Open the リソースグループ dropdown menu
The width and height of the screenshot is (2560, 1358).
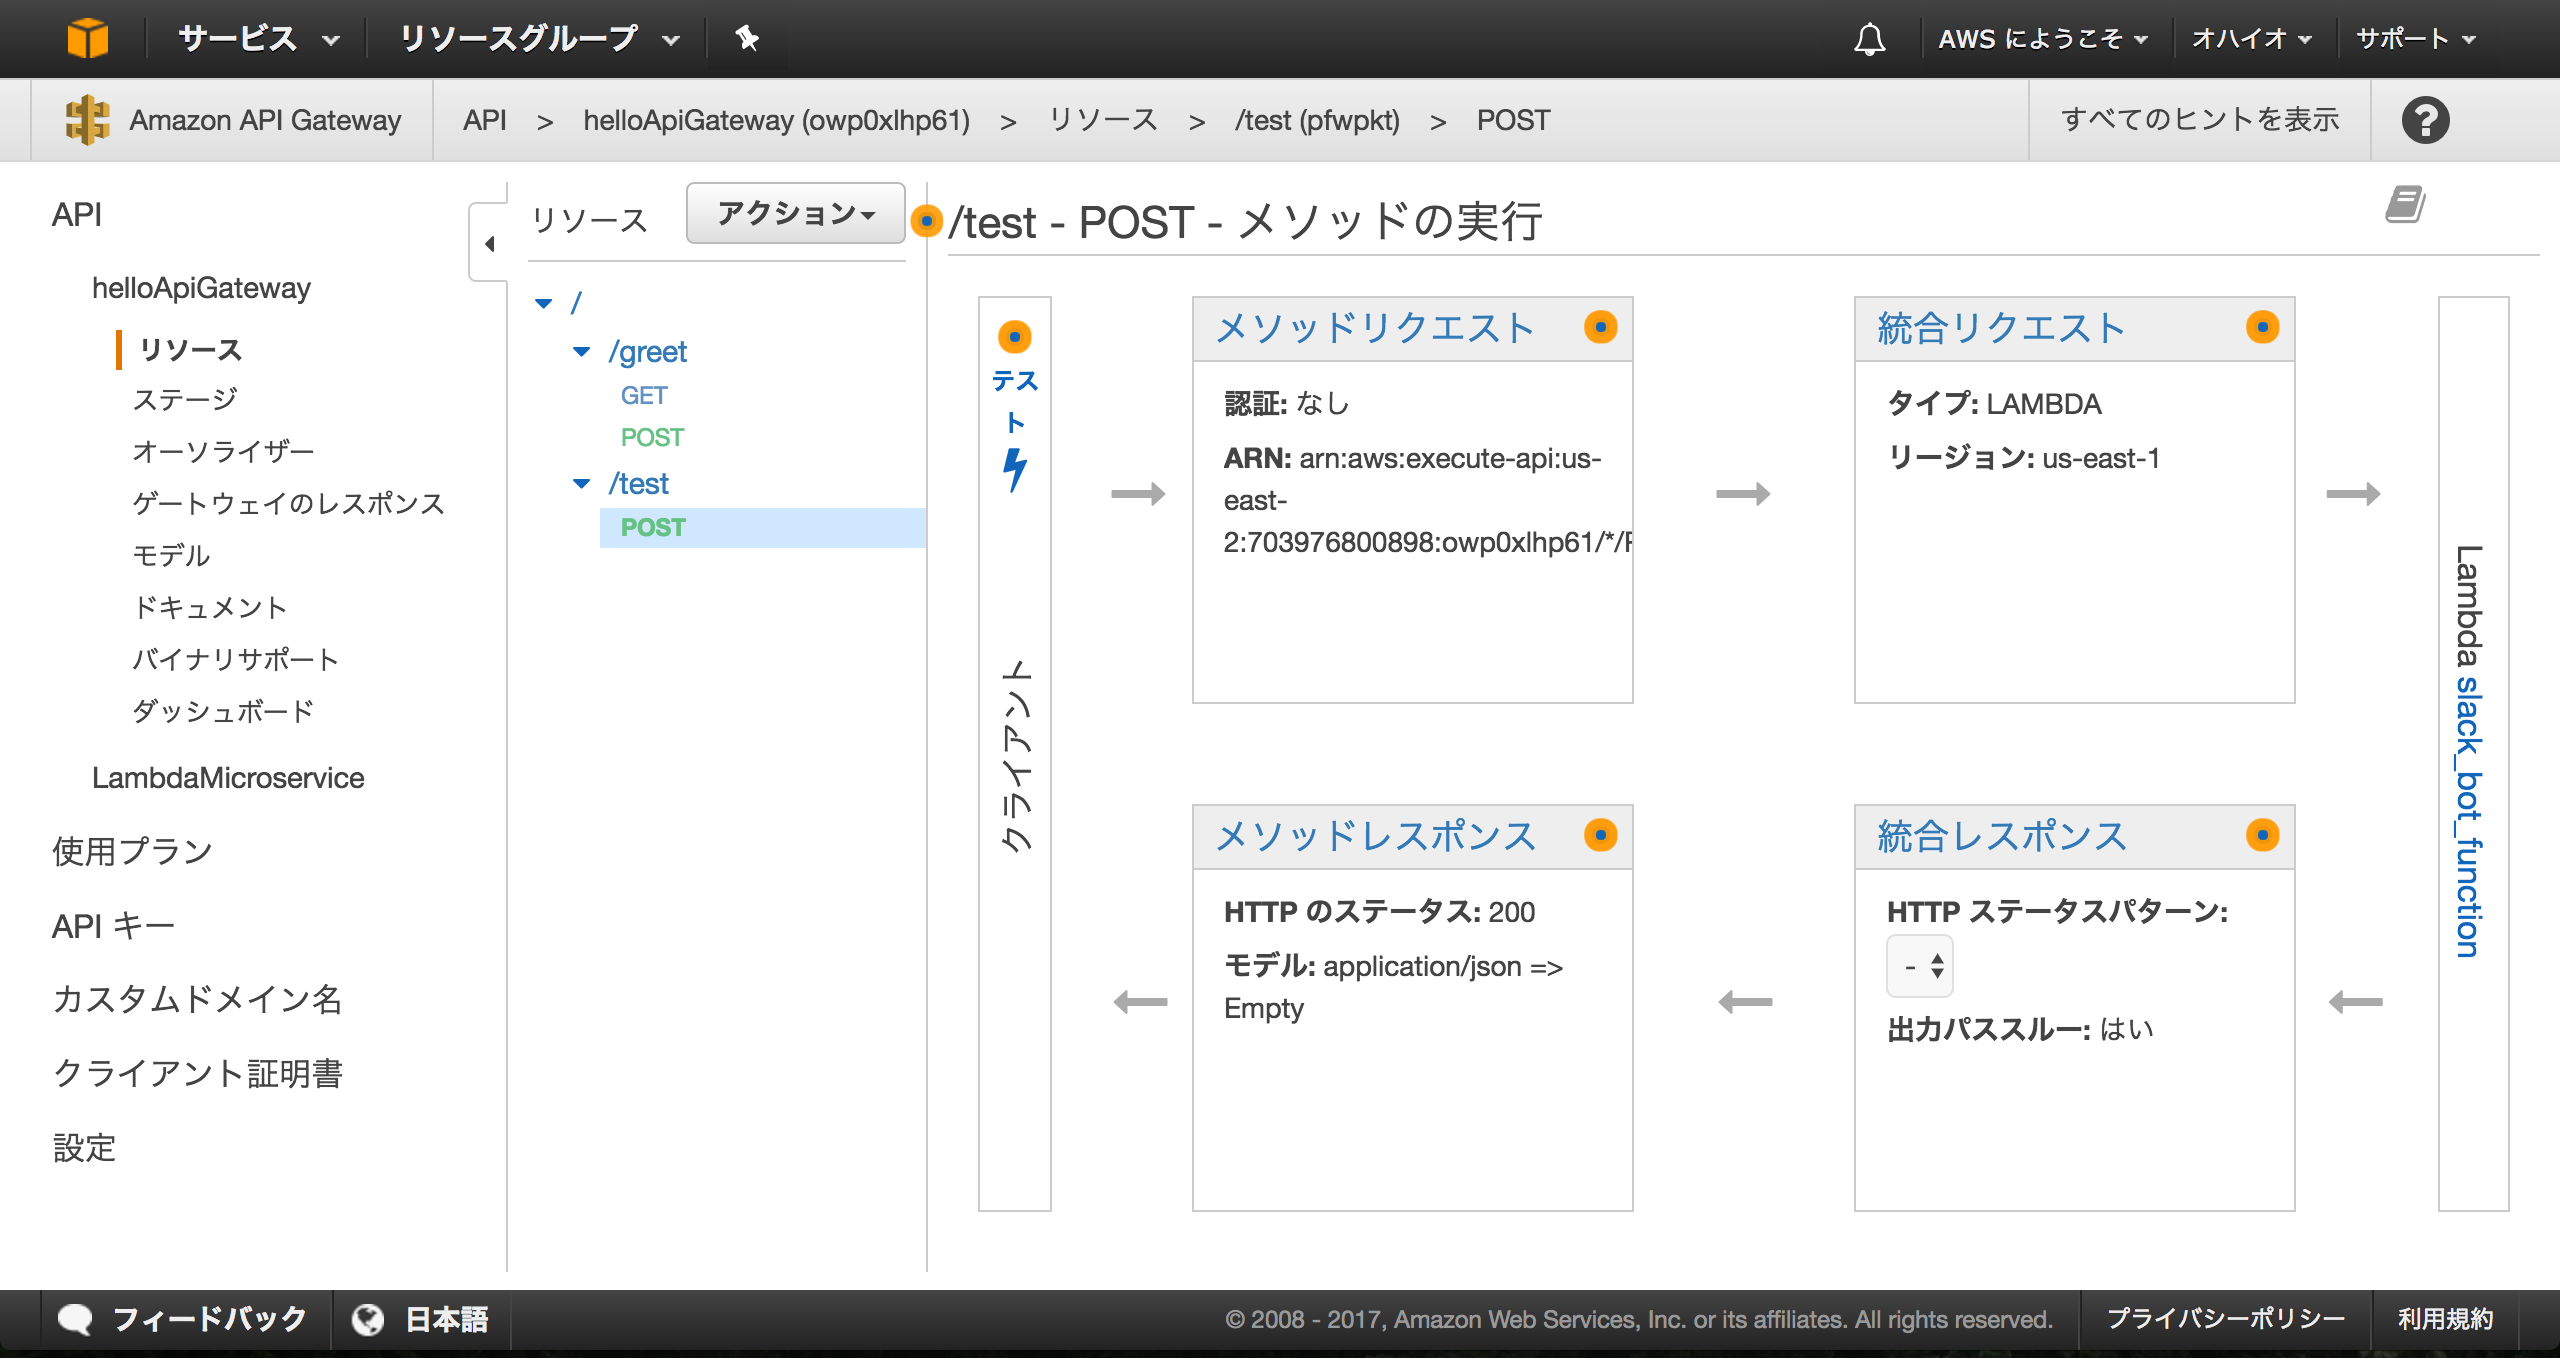(x=539, y=39)
